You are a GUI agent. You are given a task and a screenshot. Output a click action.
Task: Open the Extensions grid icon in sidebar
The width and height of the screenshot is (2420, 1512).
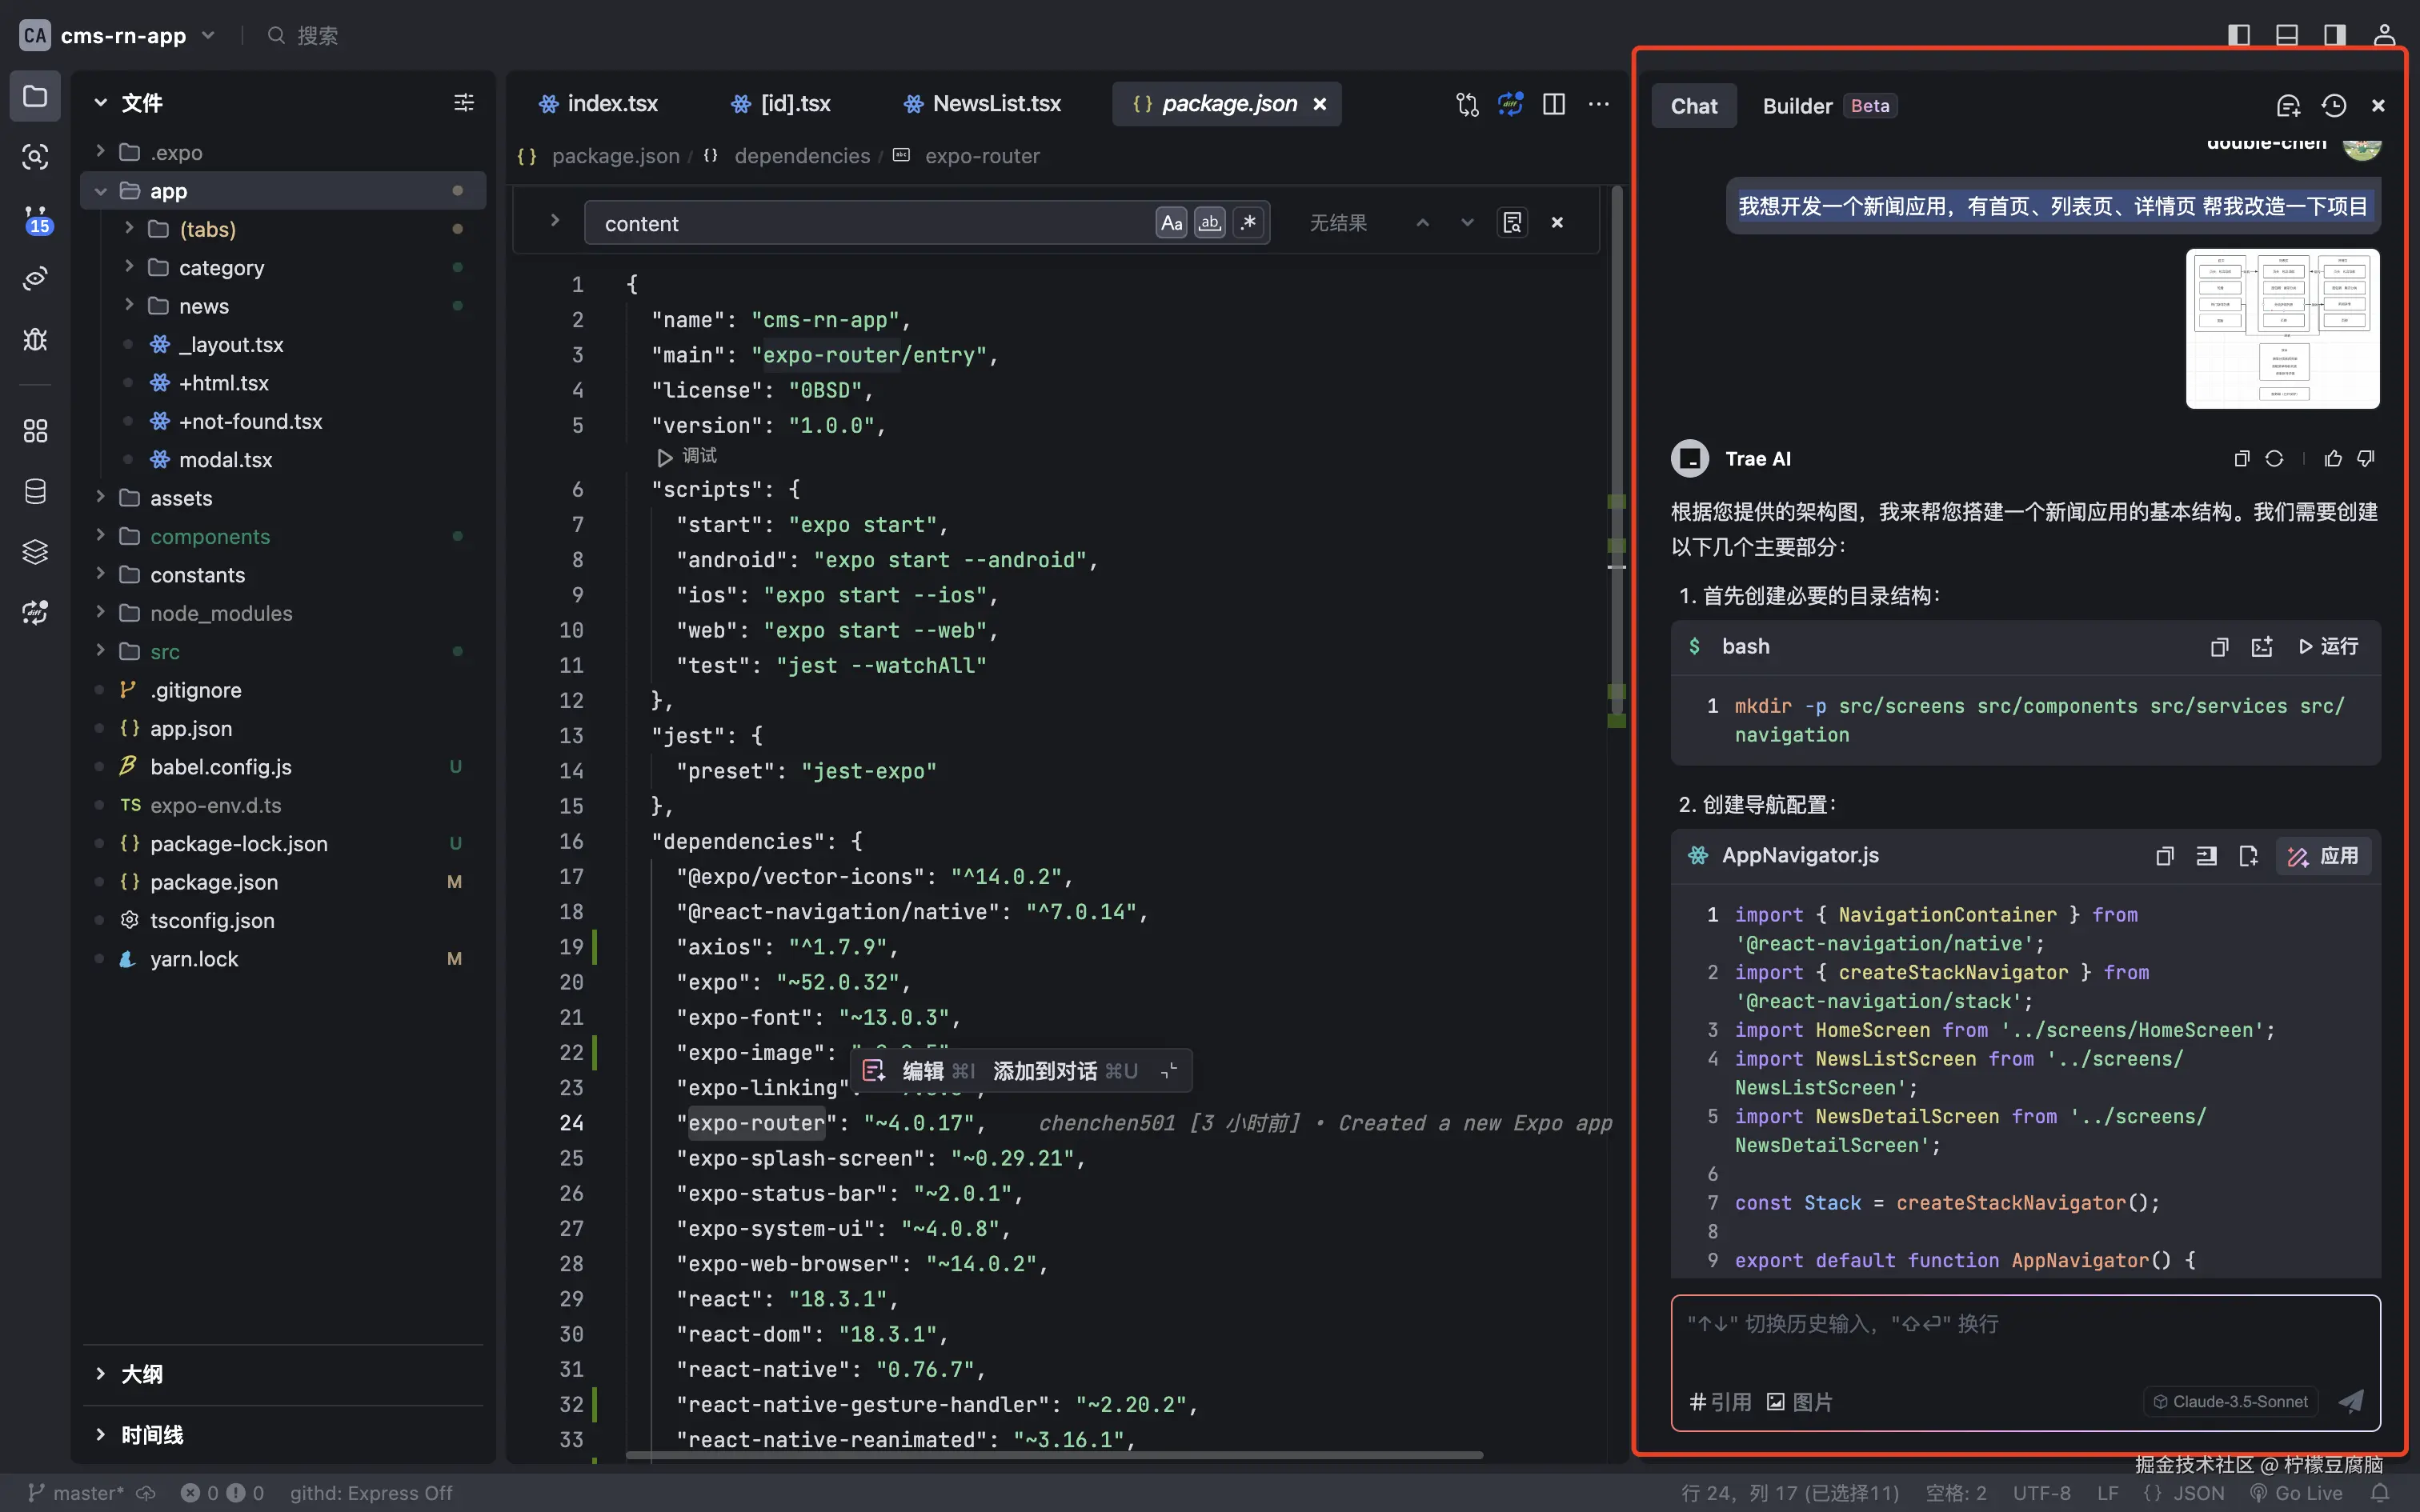[35, 430]
